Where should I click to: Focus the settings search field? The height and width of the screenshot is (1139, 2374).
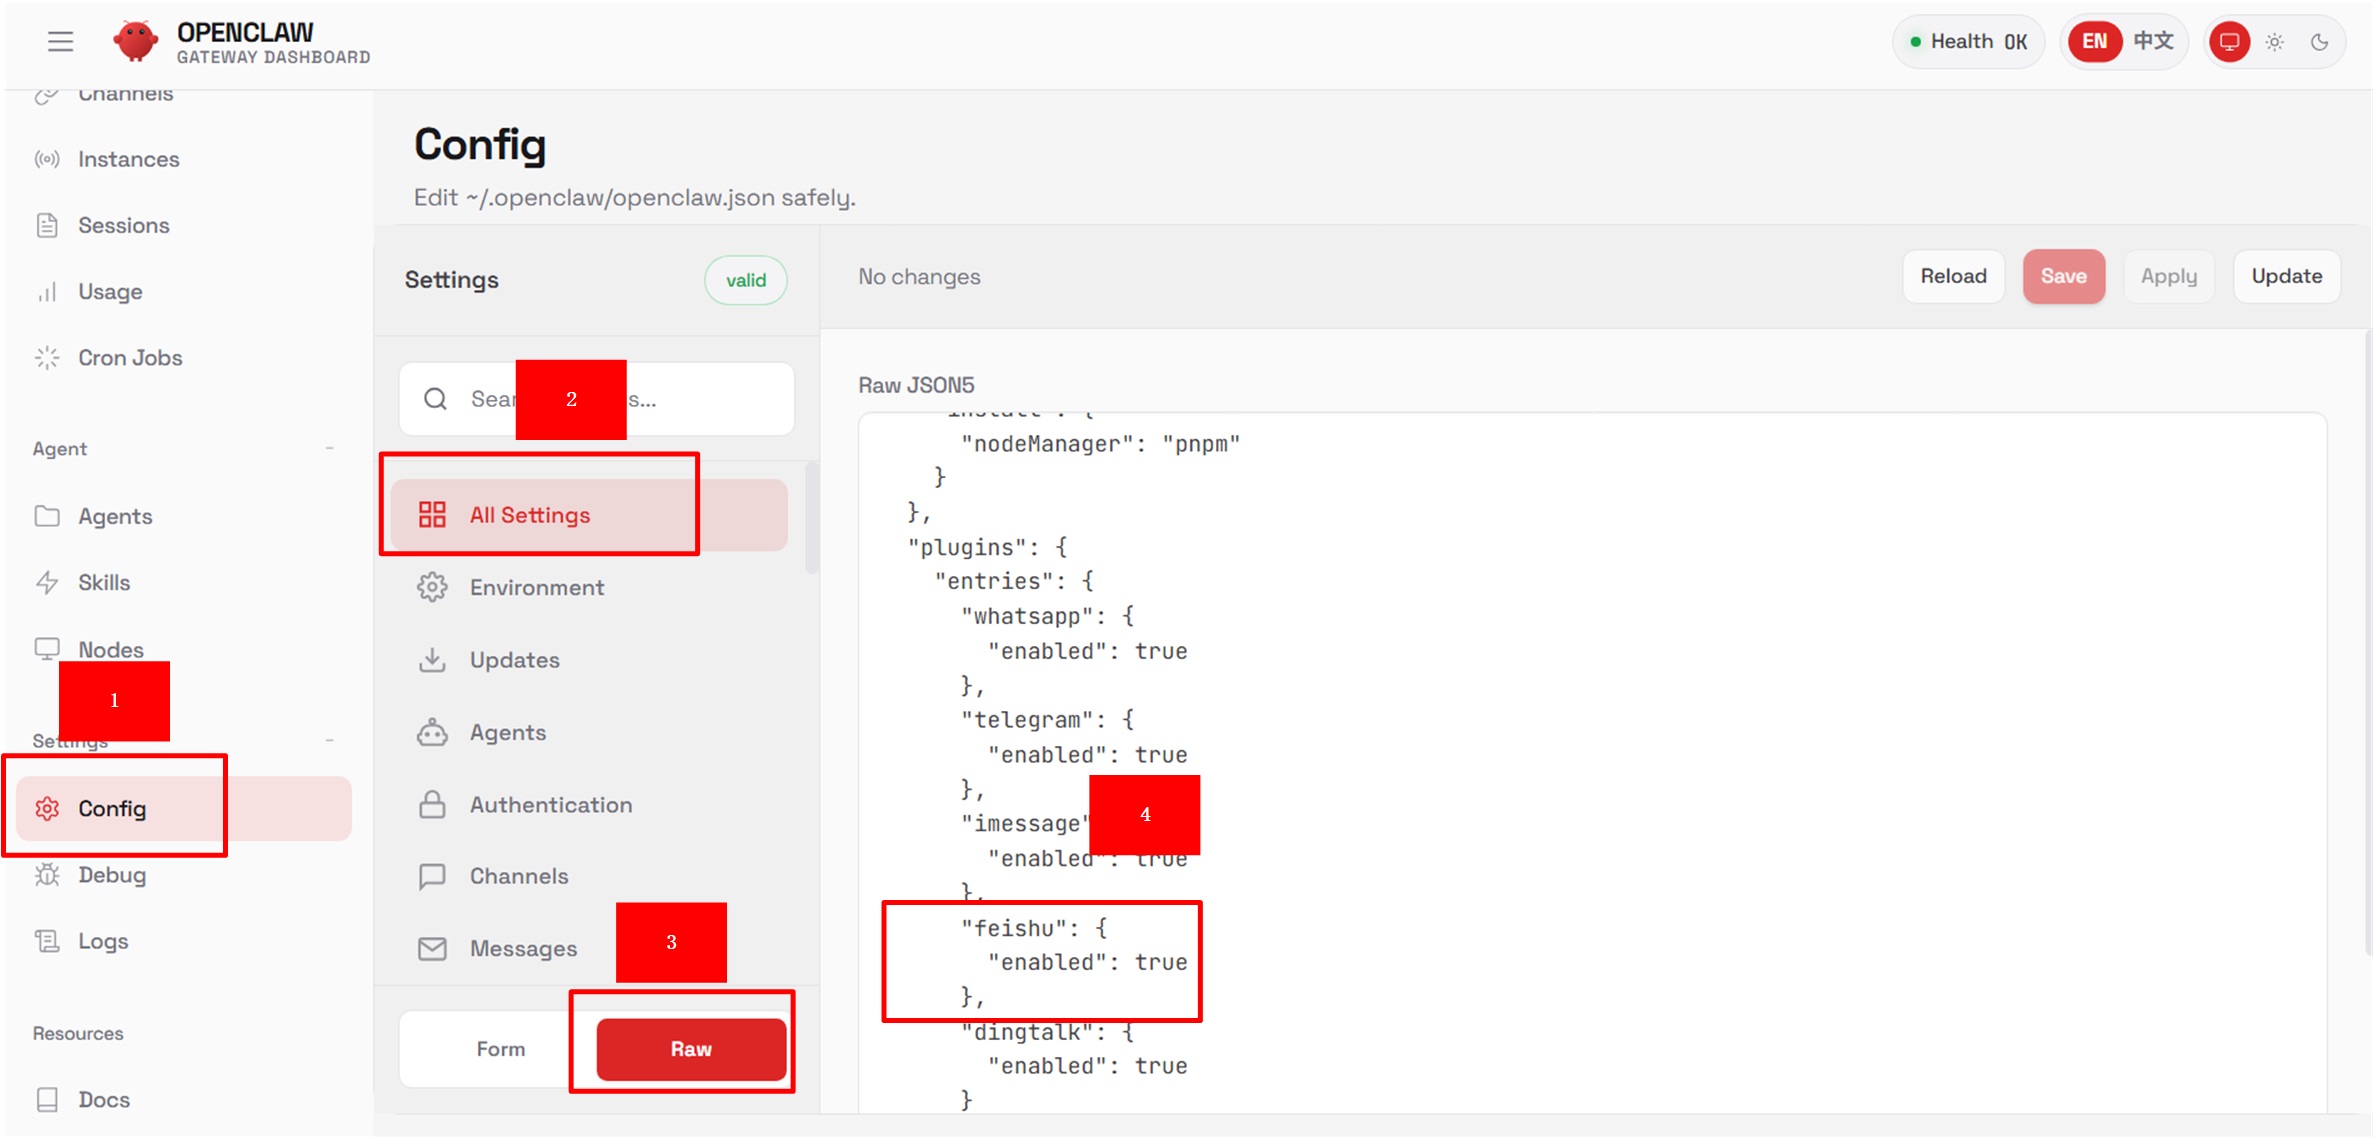(x=700, y=400)
